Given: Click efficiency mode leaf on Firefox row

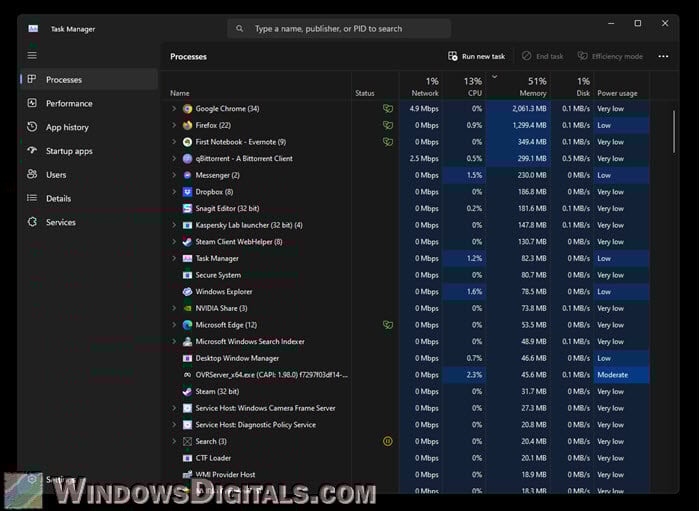Looking at the screenshot, I should tap(388, 125).
